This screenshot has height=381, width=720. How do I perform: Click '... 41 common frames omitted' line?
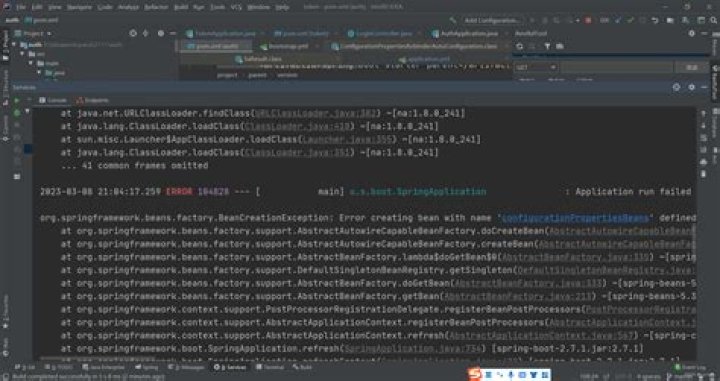coord(135,165)
